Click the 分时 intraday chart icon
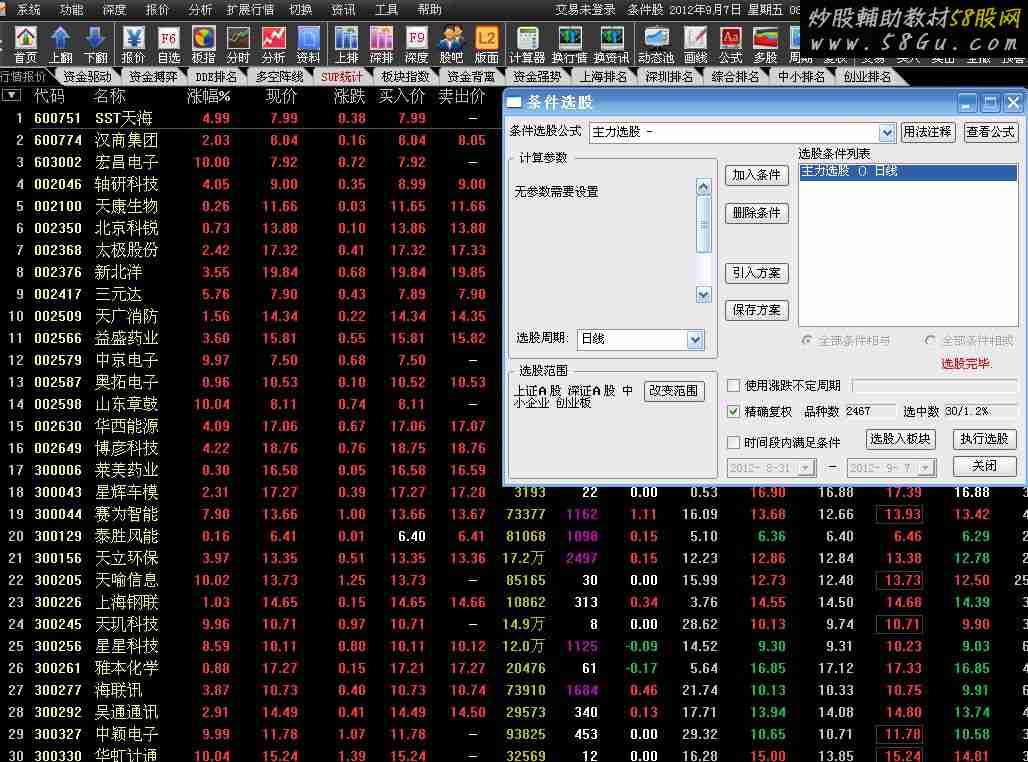The height and width of the screenshot is (762, 1028). point(238,43)
